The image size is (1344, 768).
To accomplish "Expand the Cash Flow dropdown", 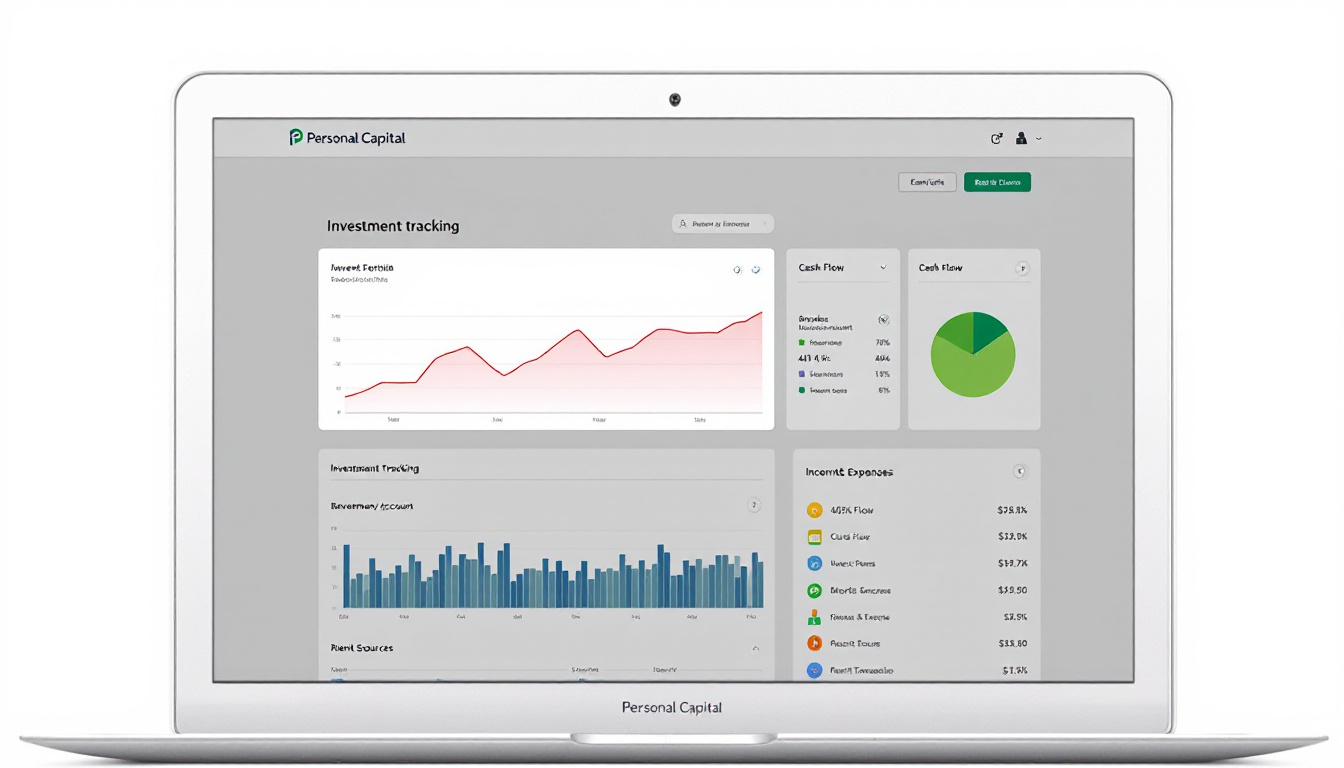I will click(x=884, y=267).
